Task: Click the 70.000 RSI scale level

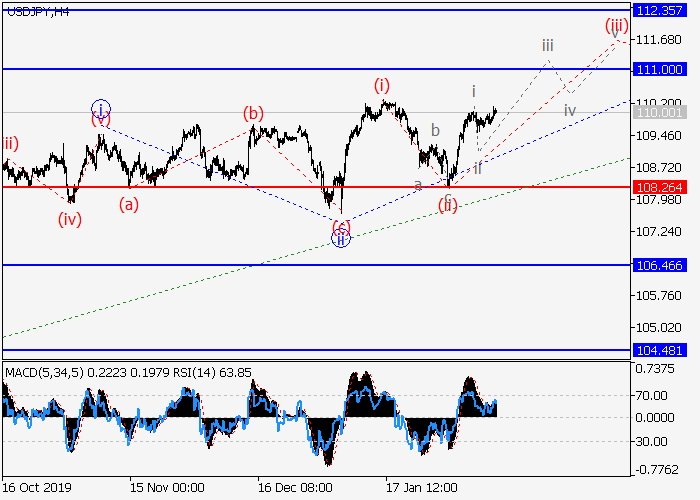Action: (655, 395)
